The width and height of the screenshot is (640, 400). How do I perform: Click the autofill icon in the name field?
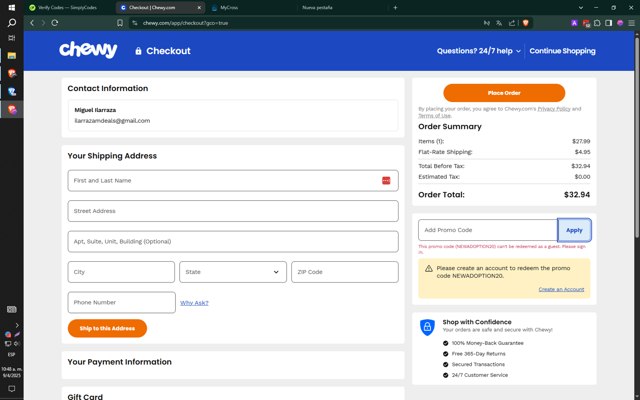point(385,180)
